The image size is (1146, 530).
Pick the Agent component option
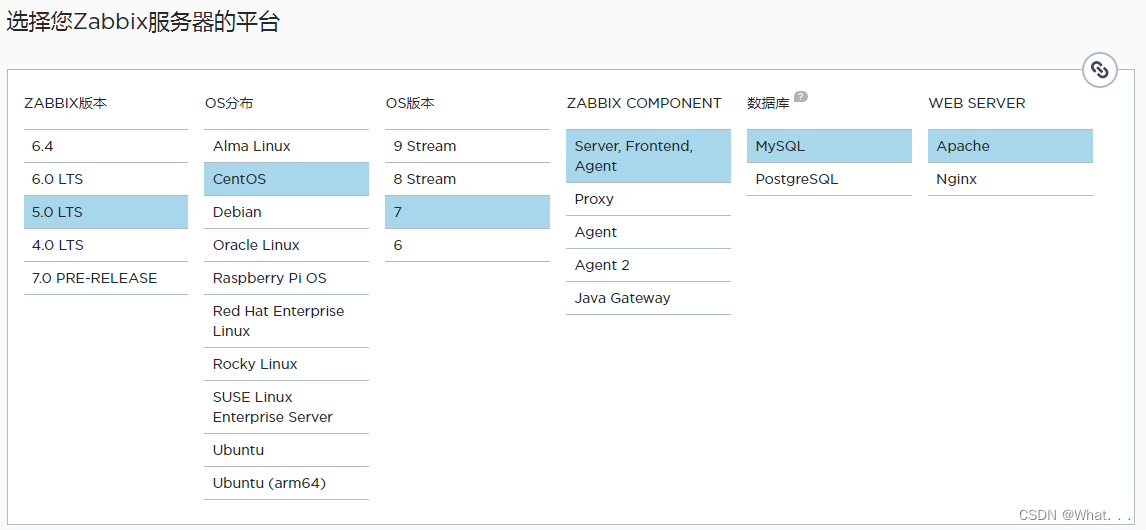pyautogui.click(x=648, y=232)
